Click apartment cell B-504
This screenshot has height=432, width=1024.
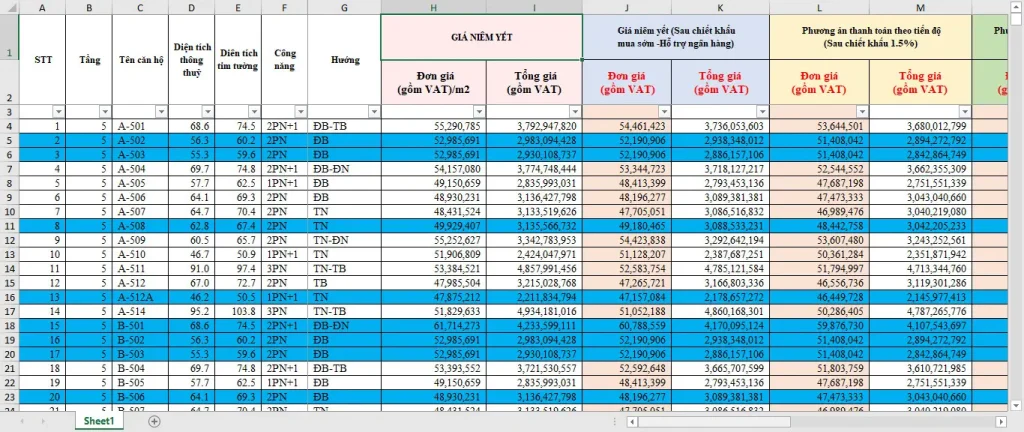click(140, 370)
